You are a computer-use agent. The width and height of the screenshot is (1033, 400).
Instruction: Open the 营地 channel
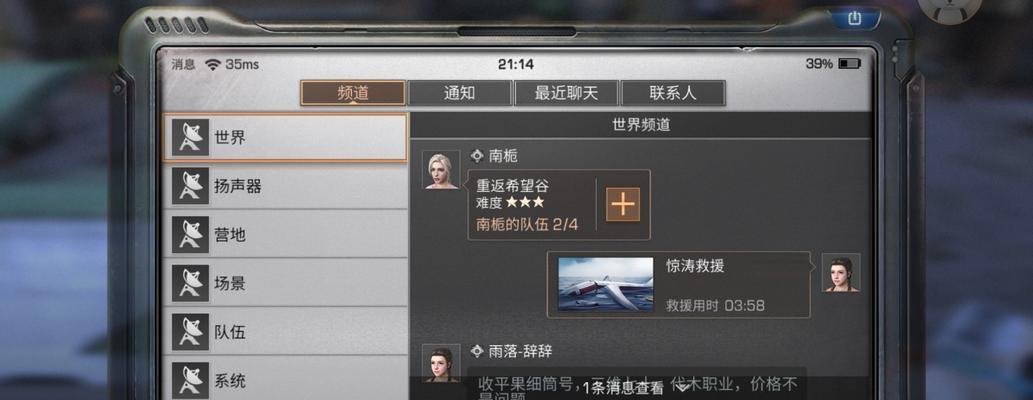pos(285,235)
